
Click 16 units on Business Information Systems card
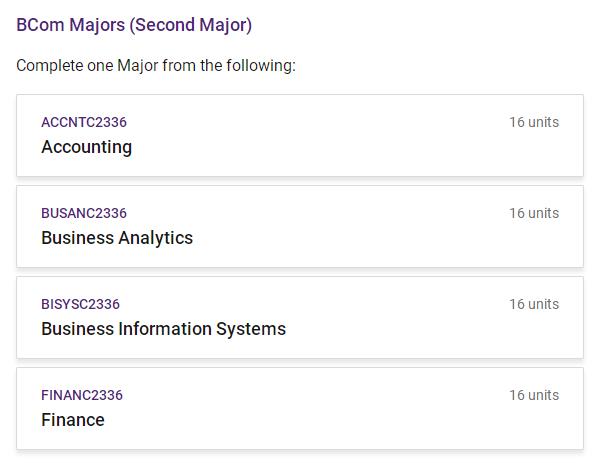[x=534, y=304]
